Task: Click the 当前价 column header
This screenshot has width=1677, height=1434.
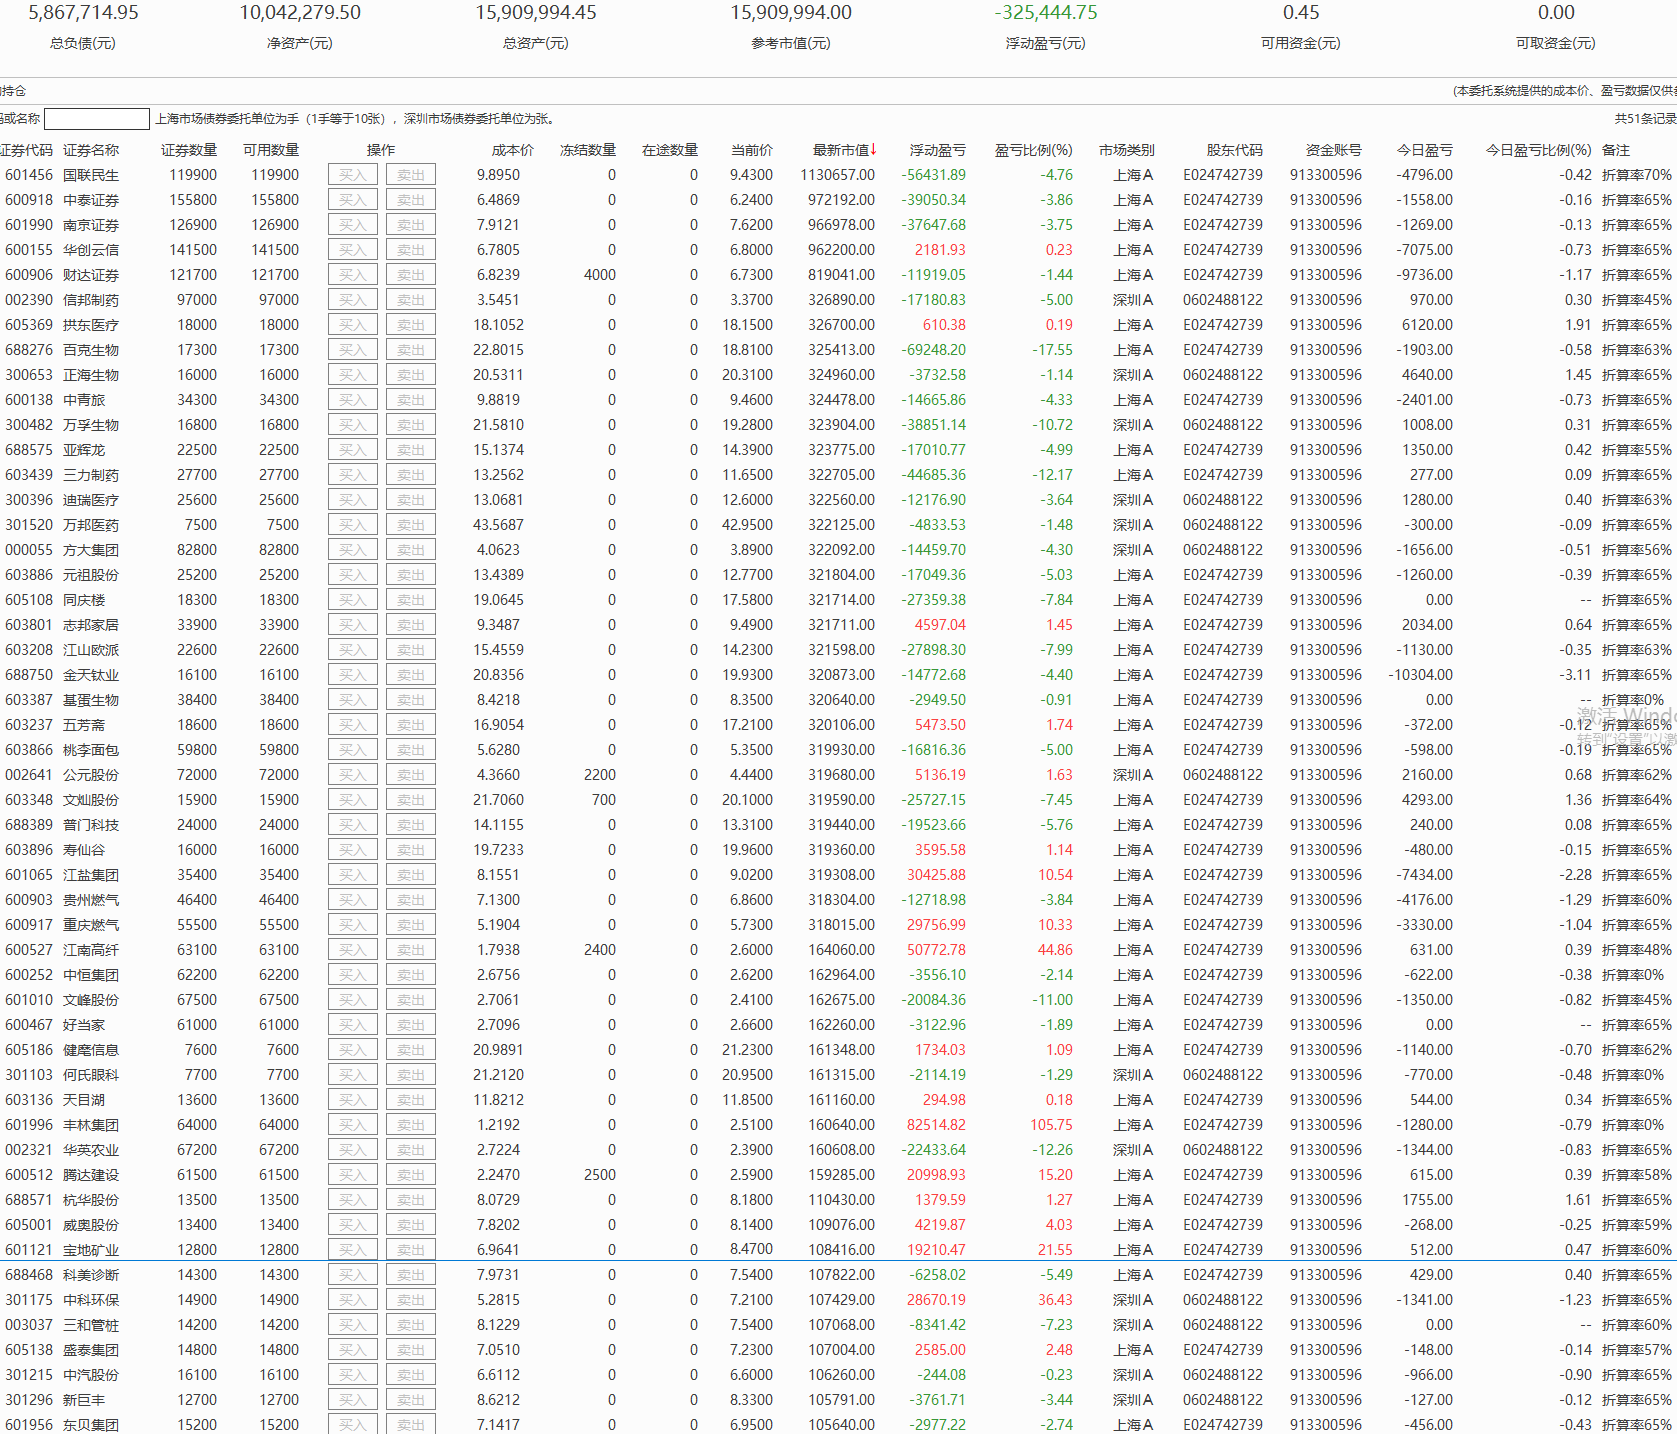Action: [751, 150]
